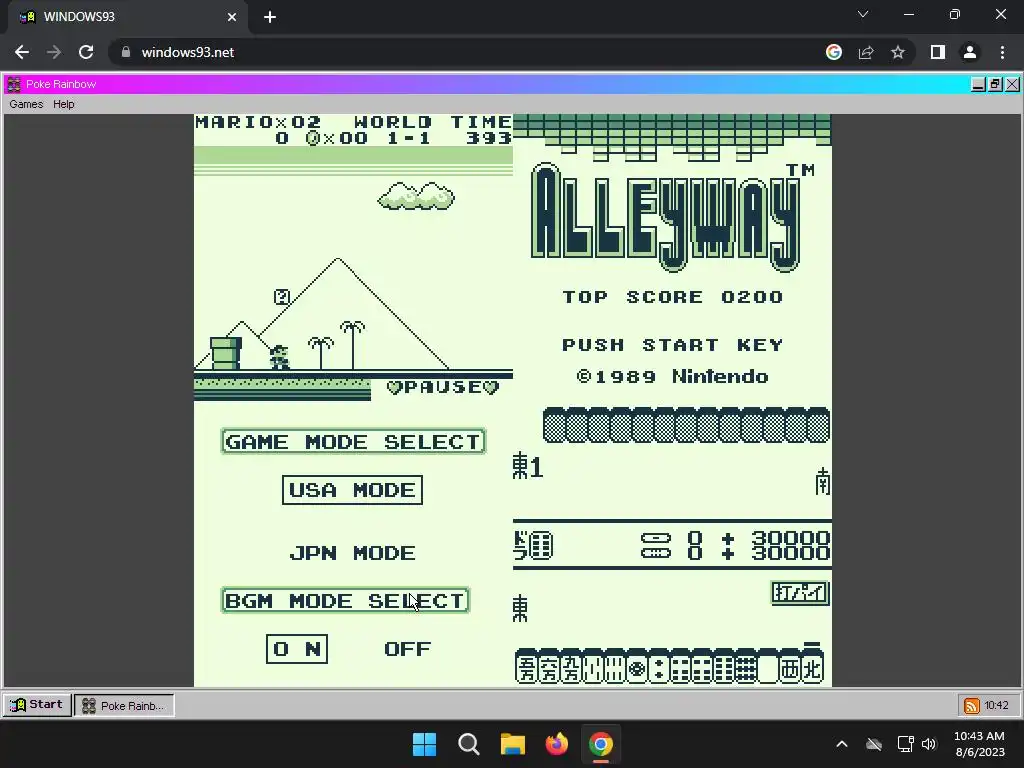This screenshot has width=1024, height=768.
Task: Select USA MODE option
Action: point(352,490)
